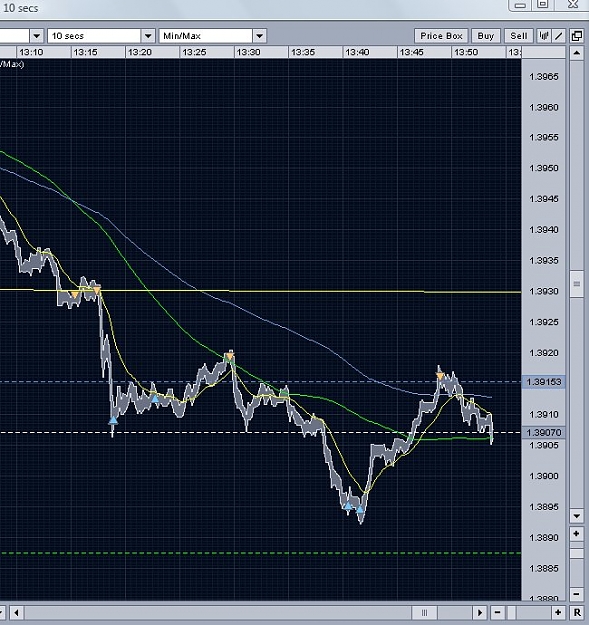The height and width of the screenshot is (625, 589).
Task: Expand the leftmost cut-off dropdown arrow
Action: (36, 36)
